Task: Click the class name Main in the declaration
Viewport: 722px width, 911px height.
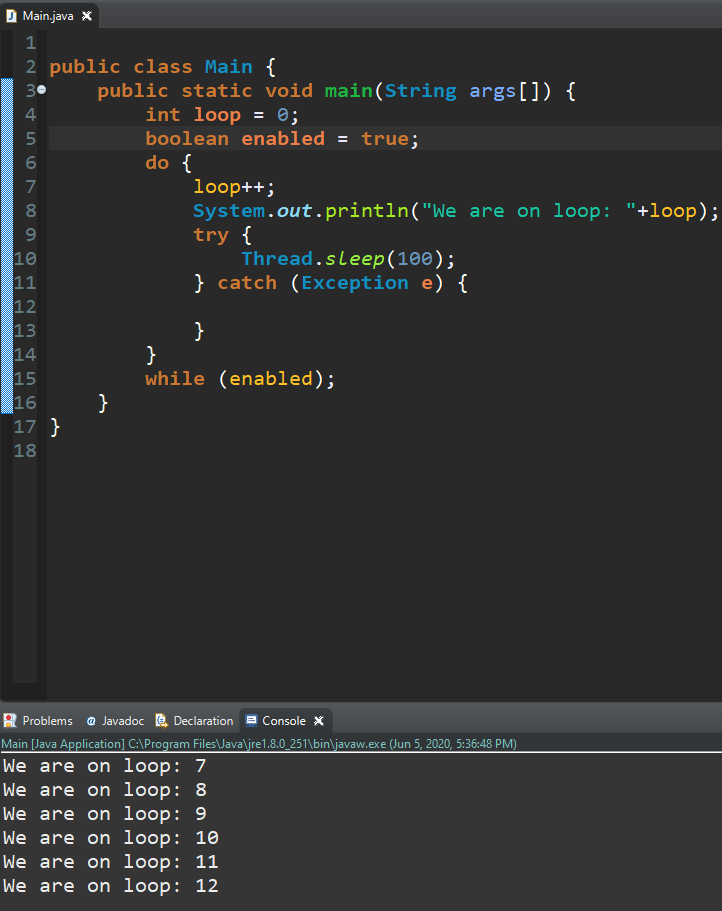Action: (x=228, y=67)
